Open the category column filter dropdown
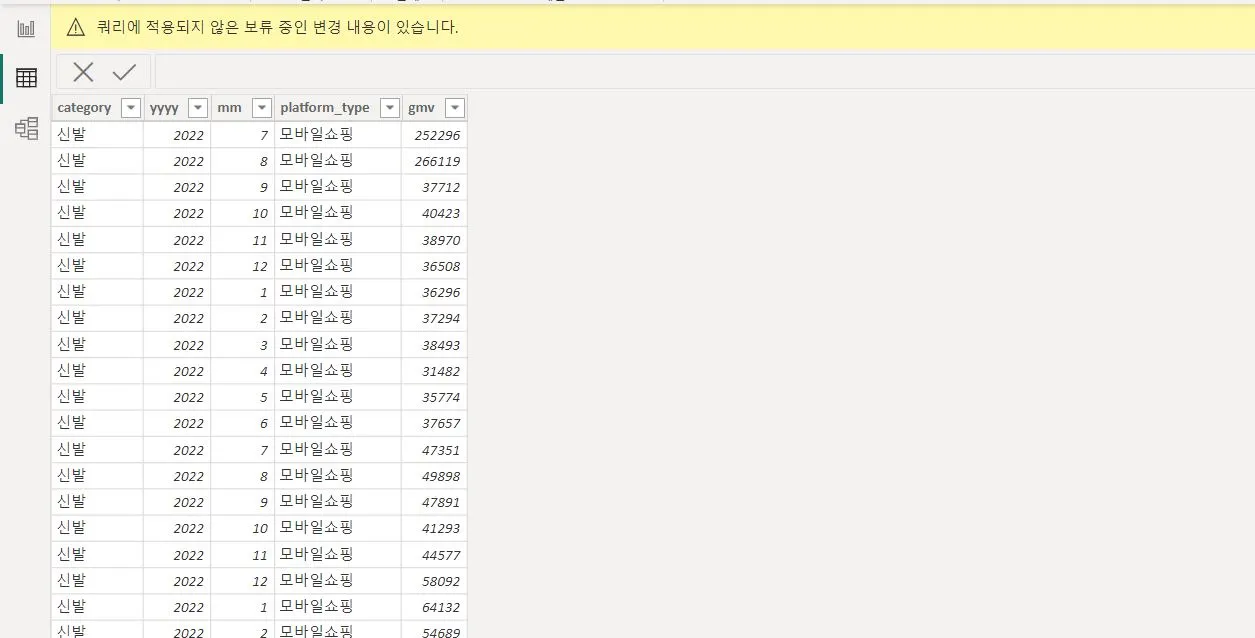Screen dimensions: 1255x638 click(x=130, y=108)
